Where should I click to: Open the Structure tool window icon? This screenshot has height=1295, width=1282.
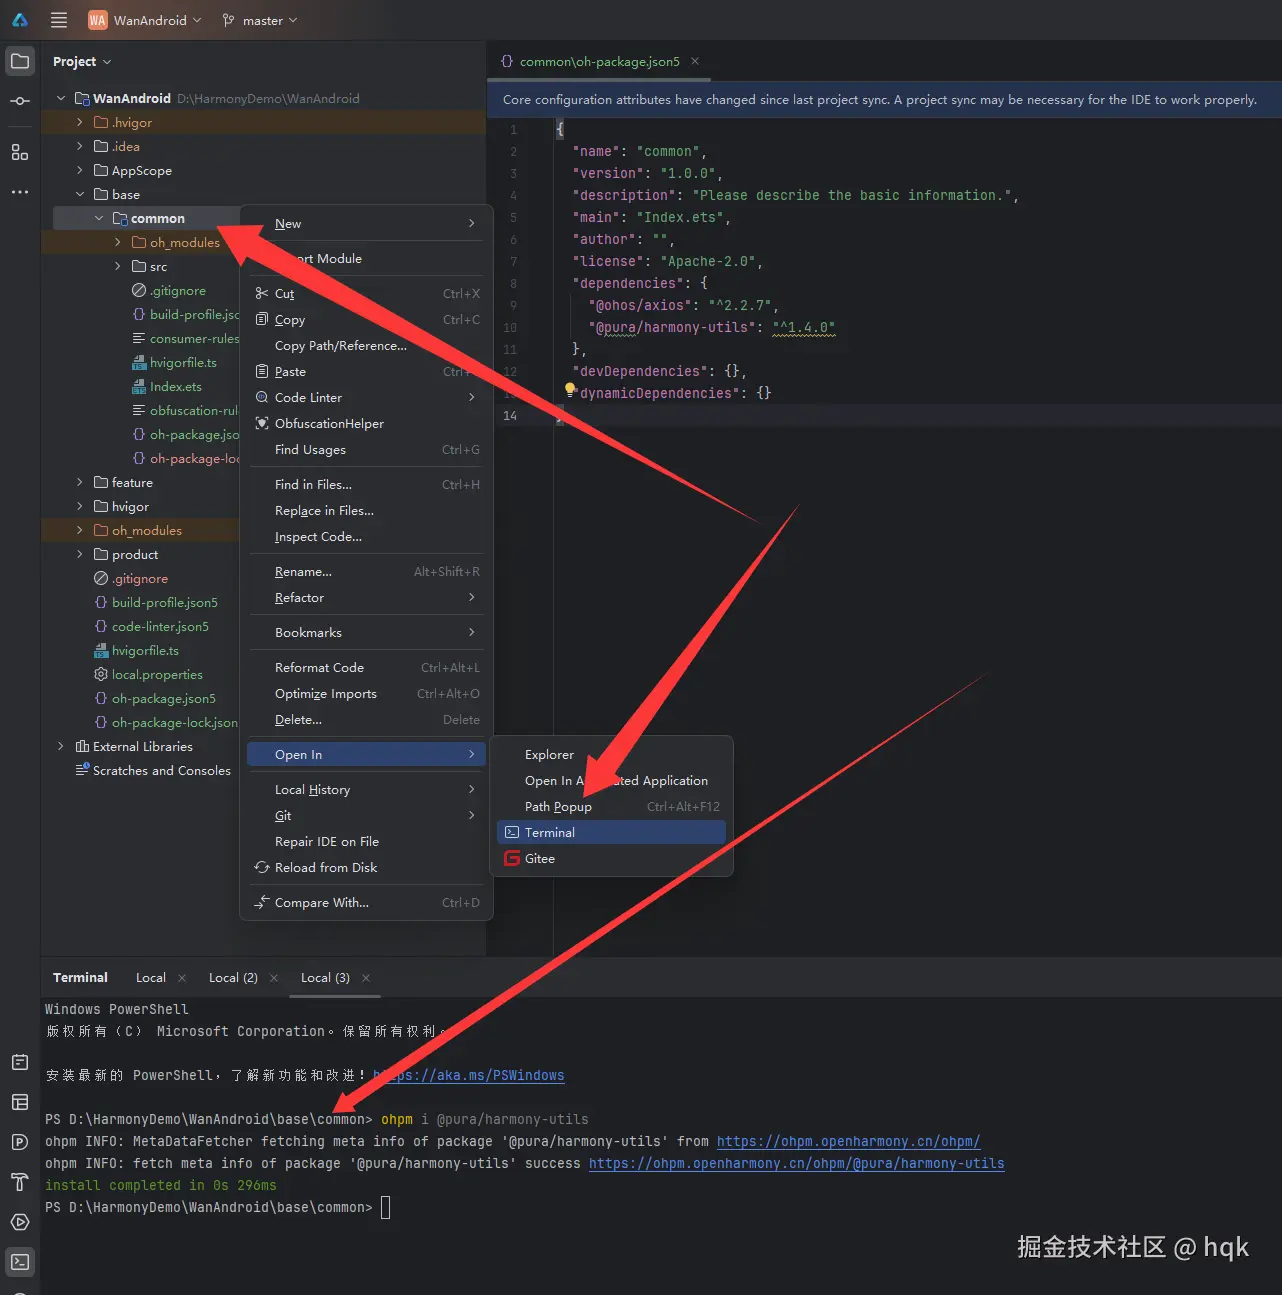pyautogui.click(x=20, y=152)
